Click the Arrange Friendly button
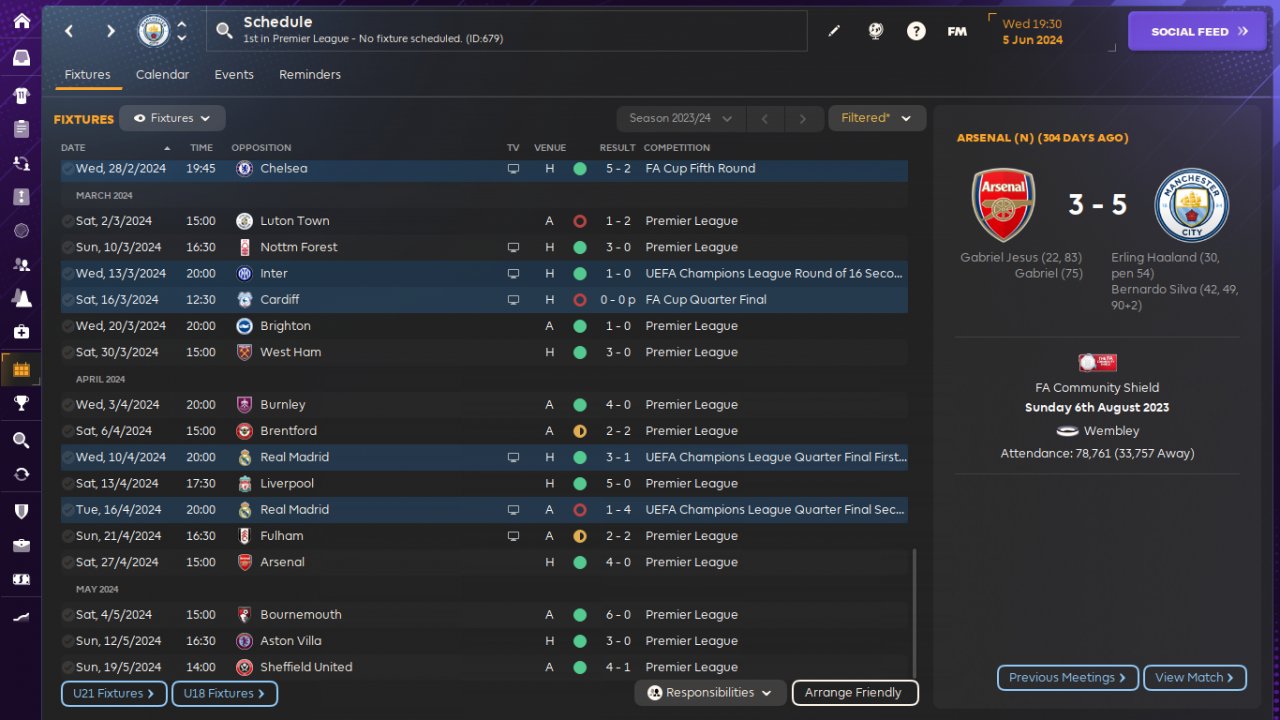1280x720 pixels. [x=854, y=692]
